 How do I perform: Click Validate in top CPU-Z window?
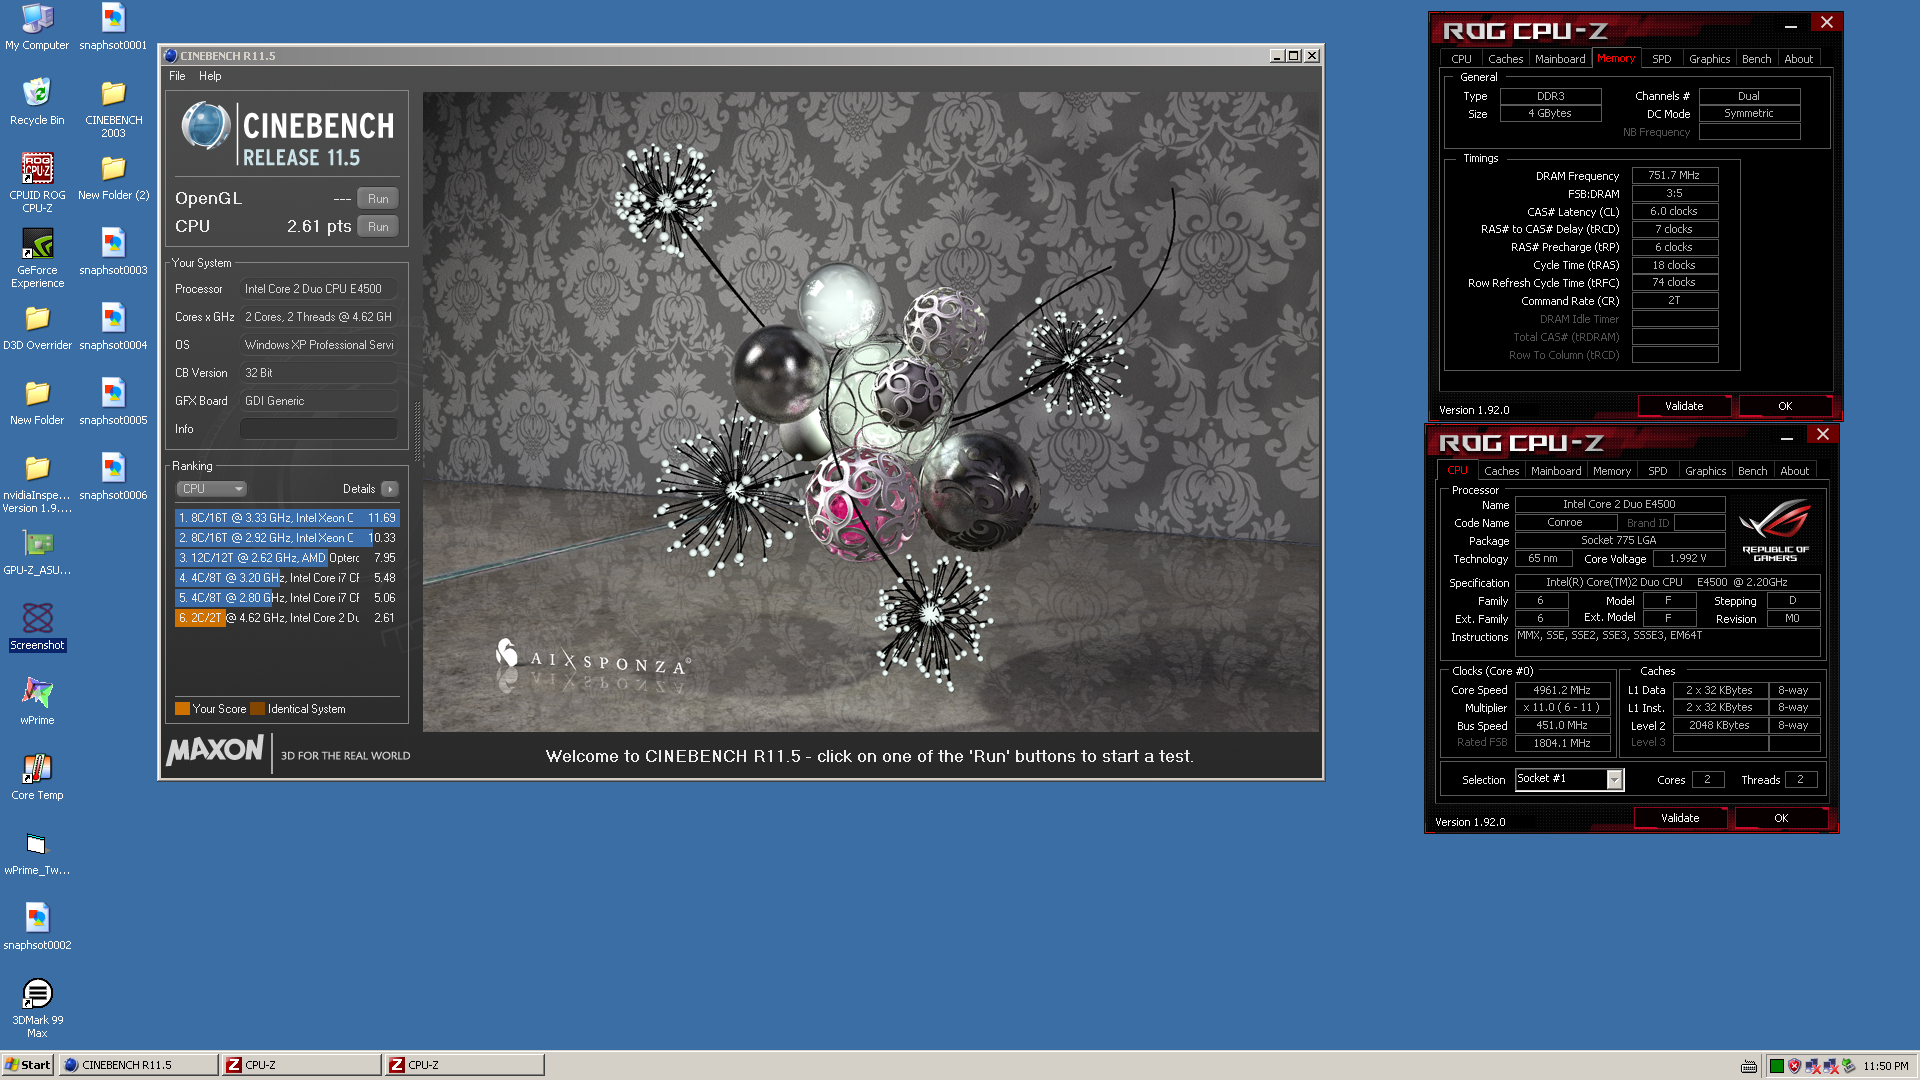click(1684, 406)
